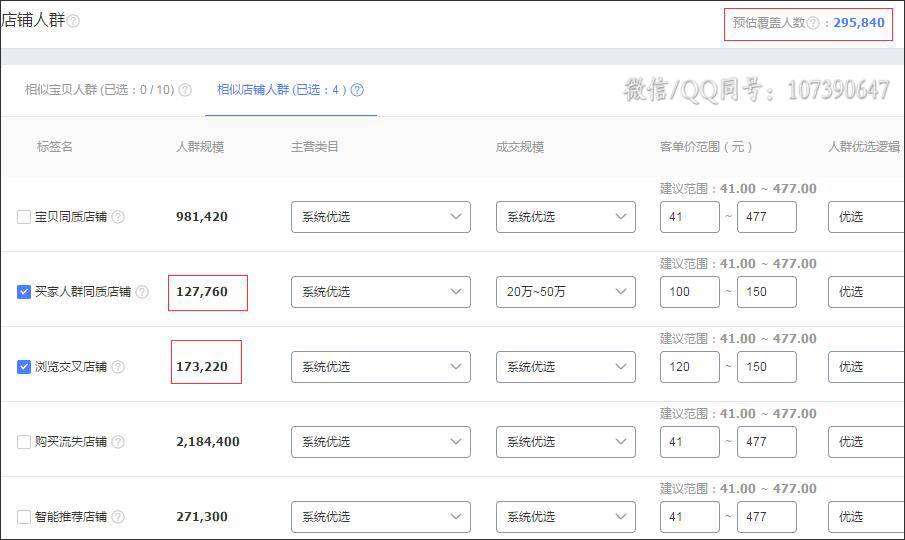Viewport: 905px width, 540px height.
Task: Click the 标签名 column header
Action: point(55,147)
